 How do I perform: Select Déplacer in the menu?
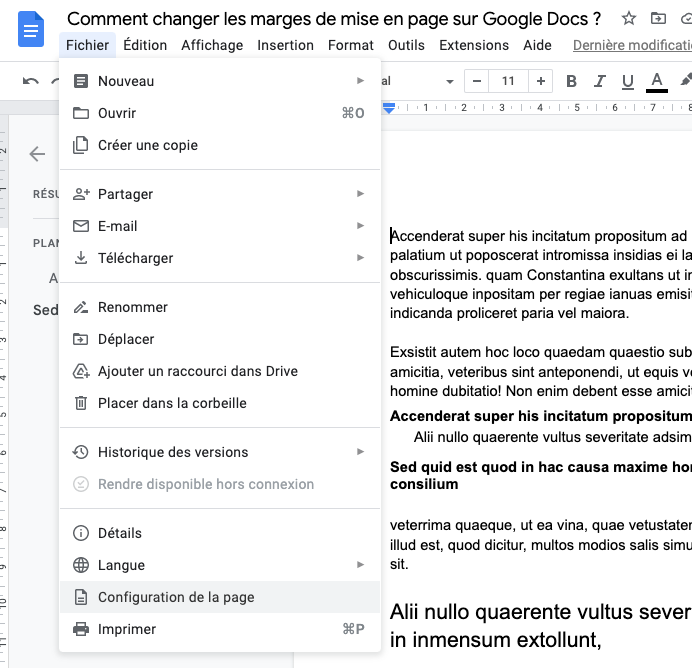tap(220, 339)
